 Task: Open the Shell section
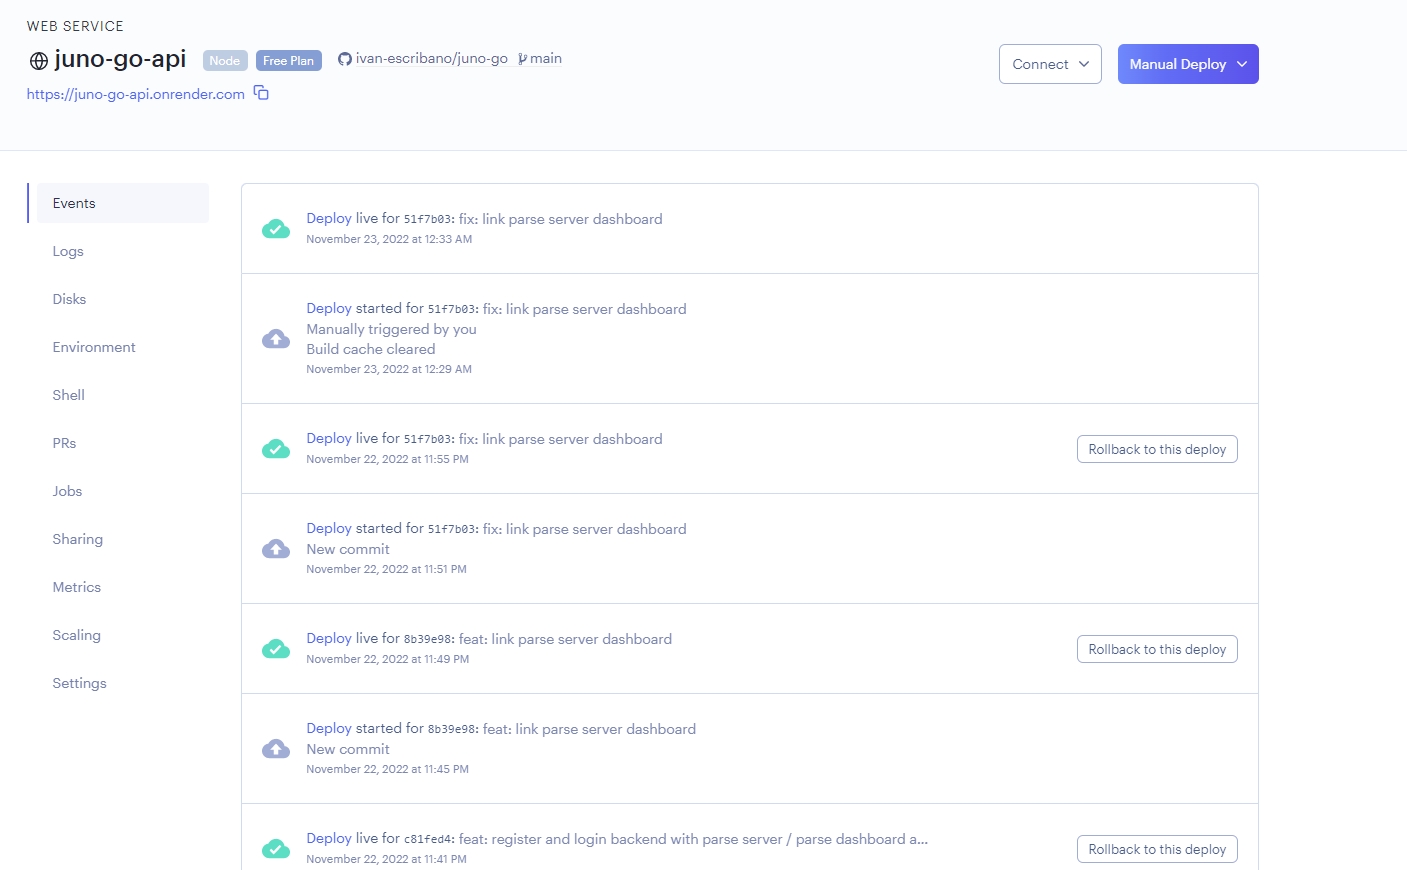click(68, 395)
